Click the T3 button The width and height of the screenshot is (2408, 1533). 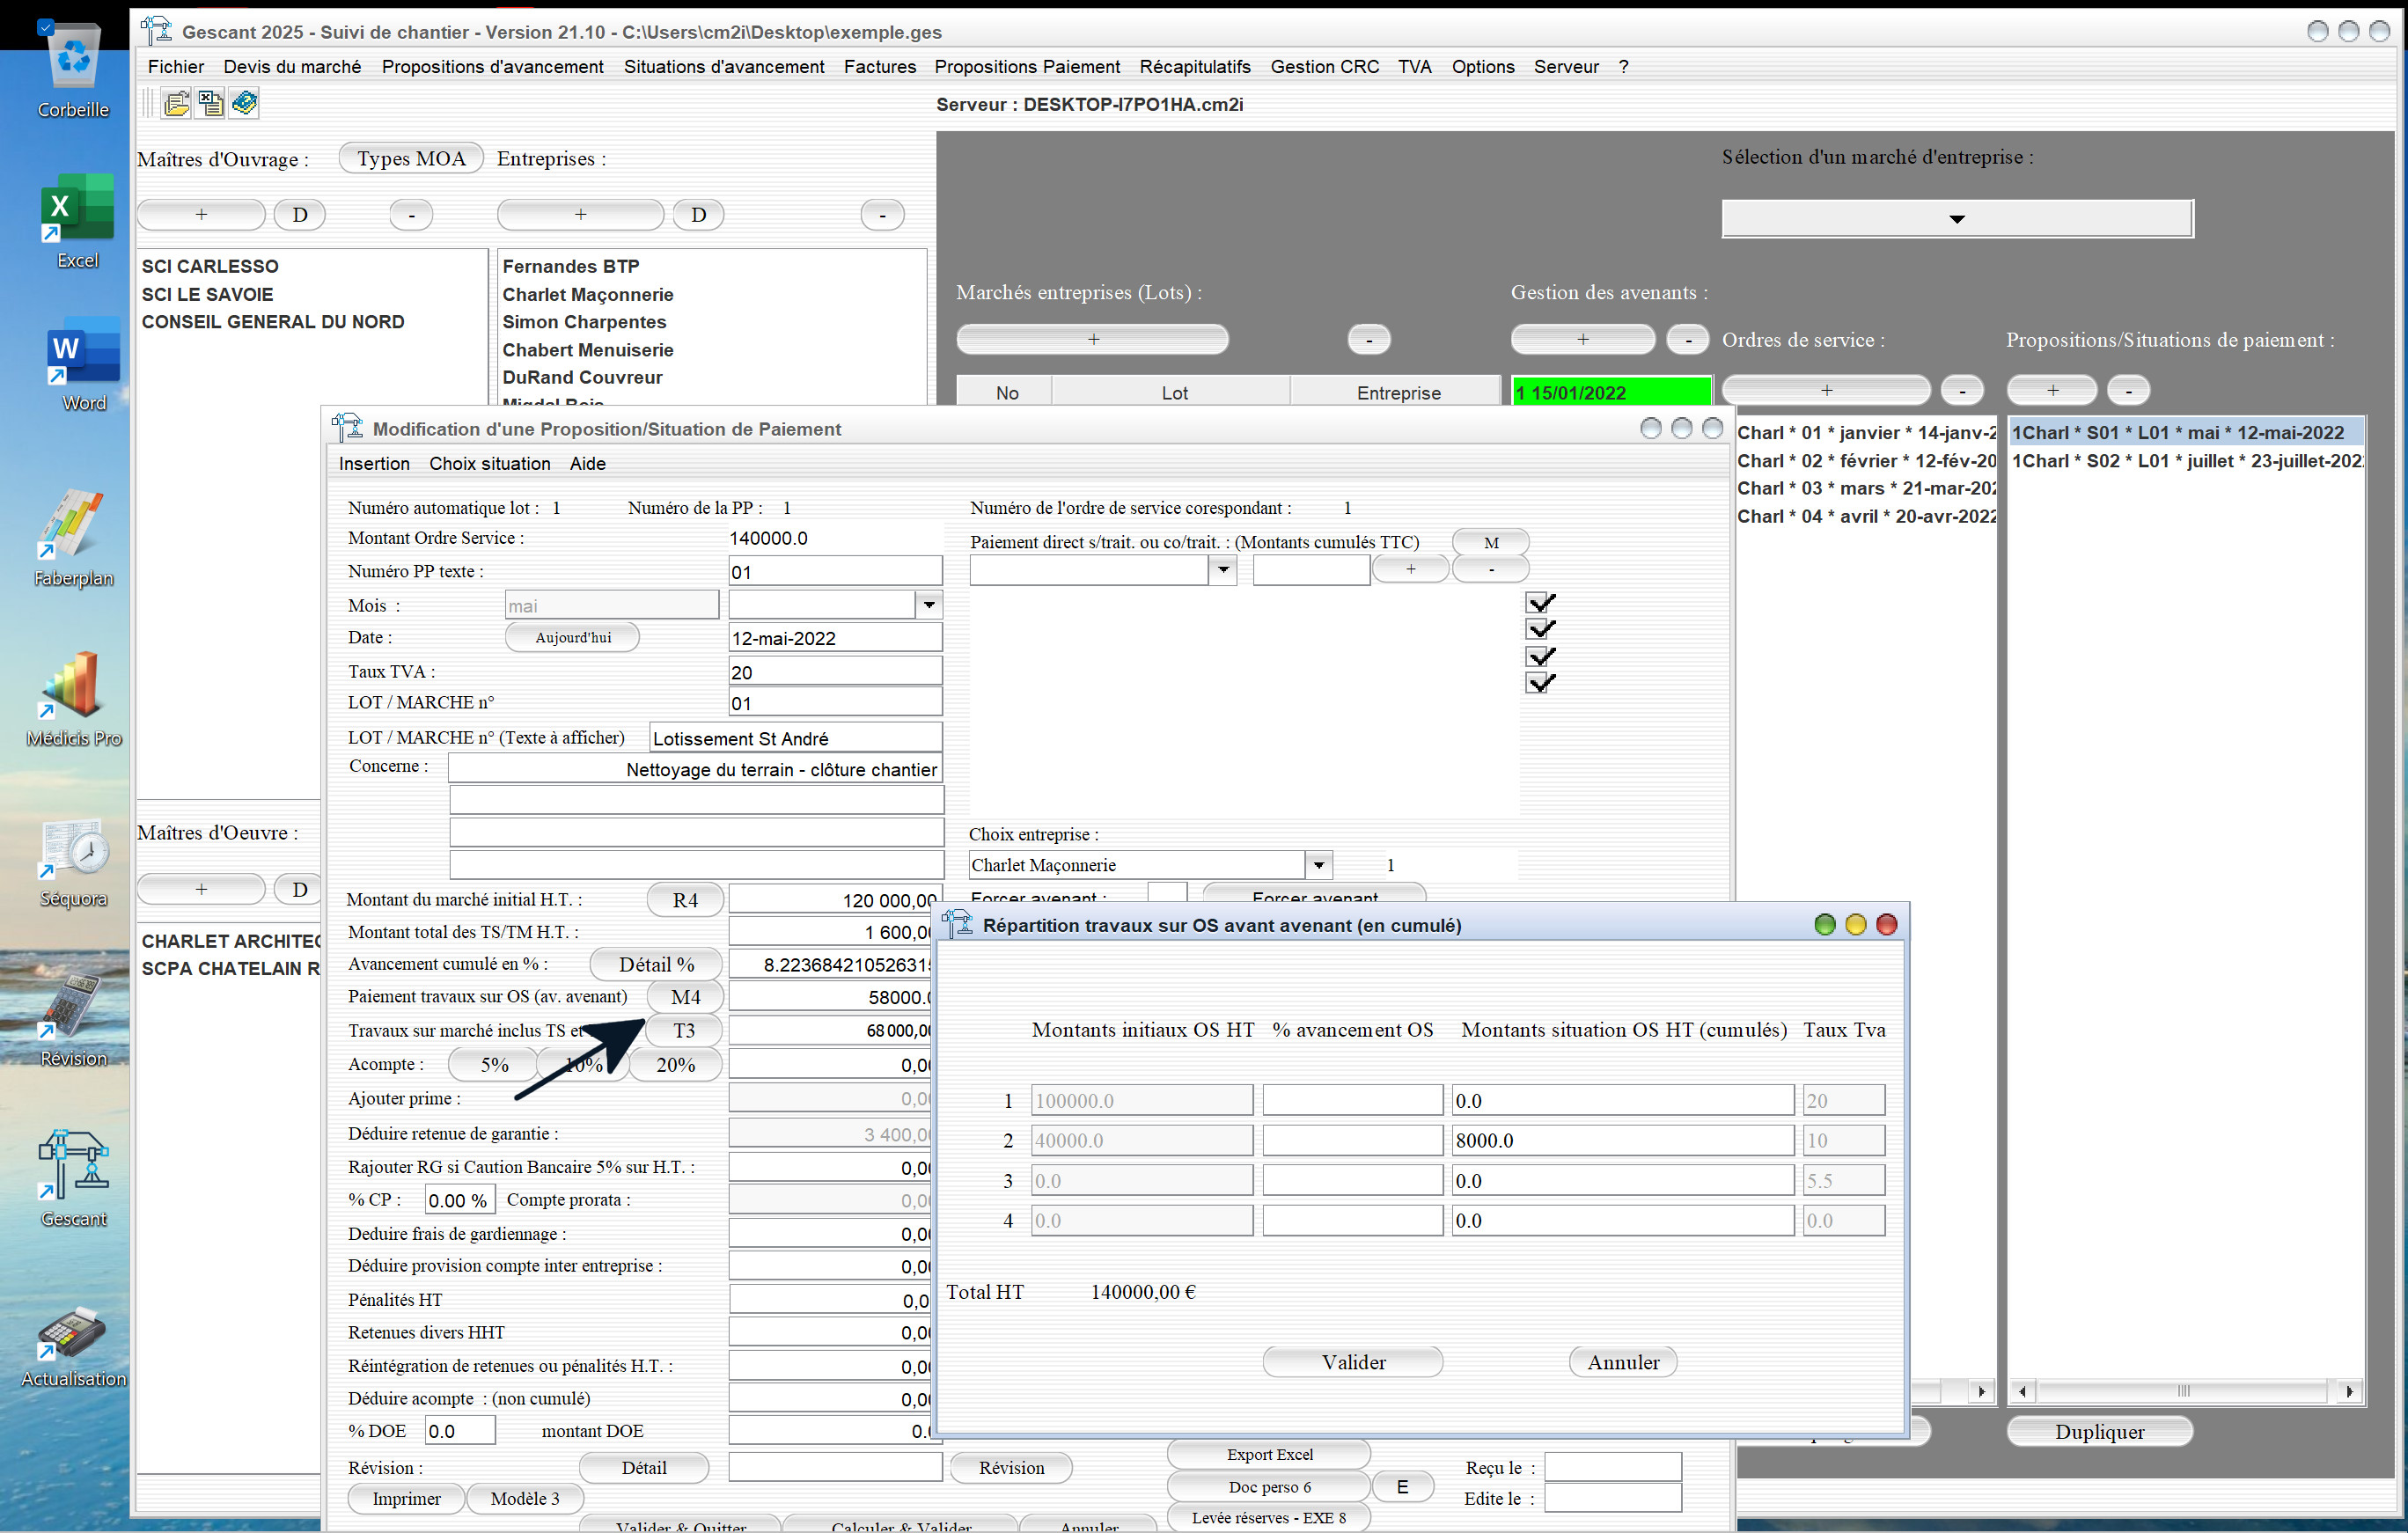684,1030
